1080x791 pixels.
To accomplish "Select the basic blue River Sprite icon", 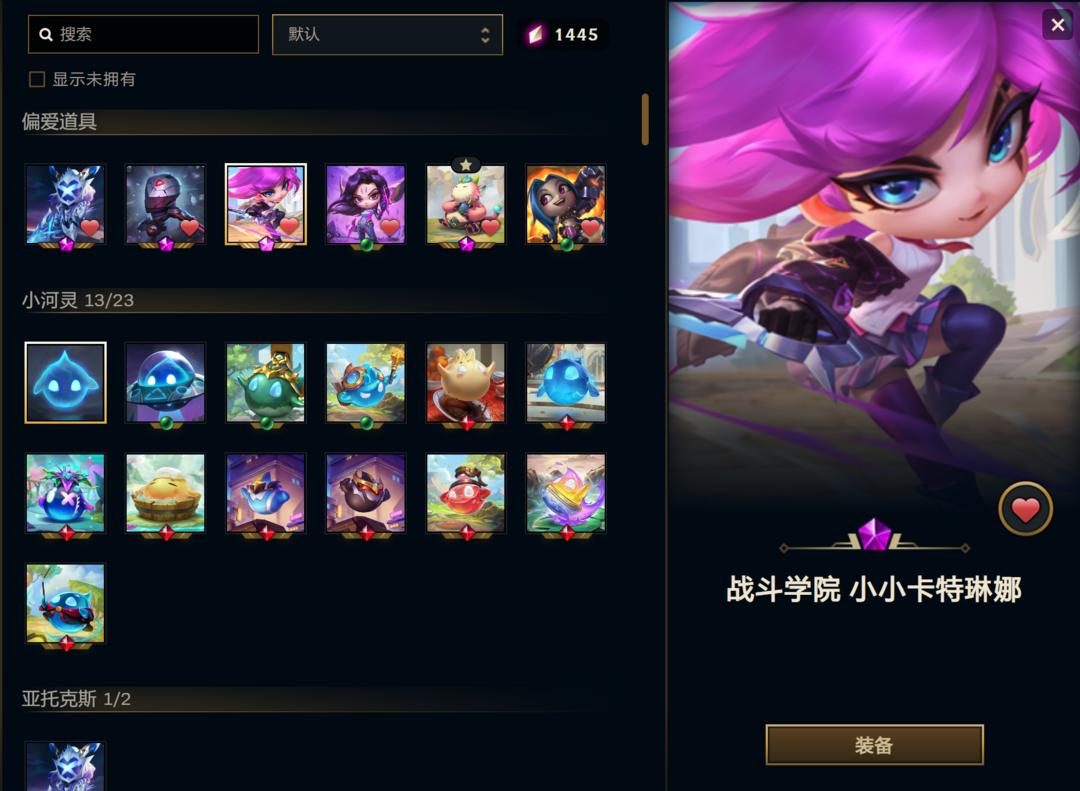I will click(65, 382).
